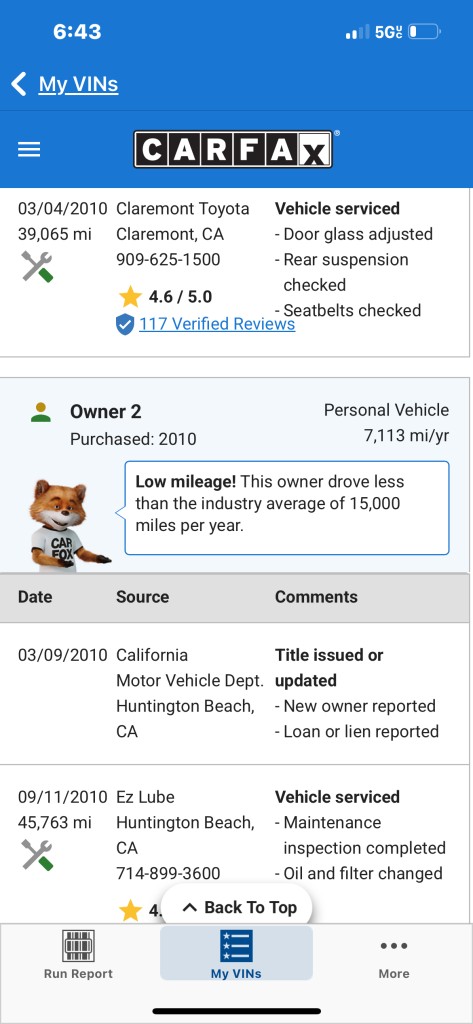Tap the back chevron beside My VINs
This screenshot has width=473, height=1024.
(x=19, y=84)
